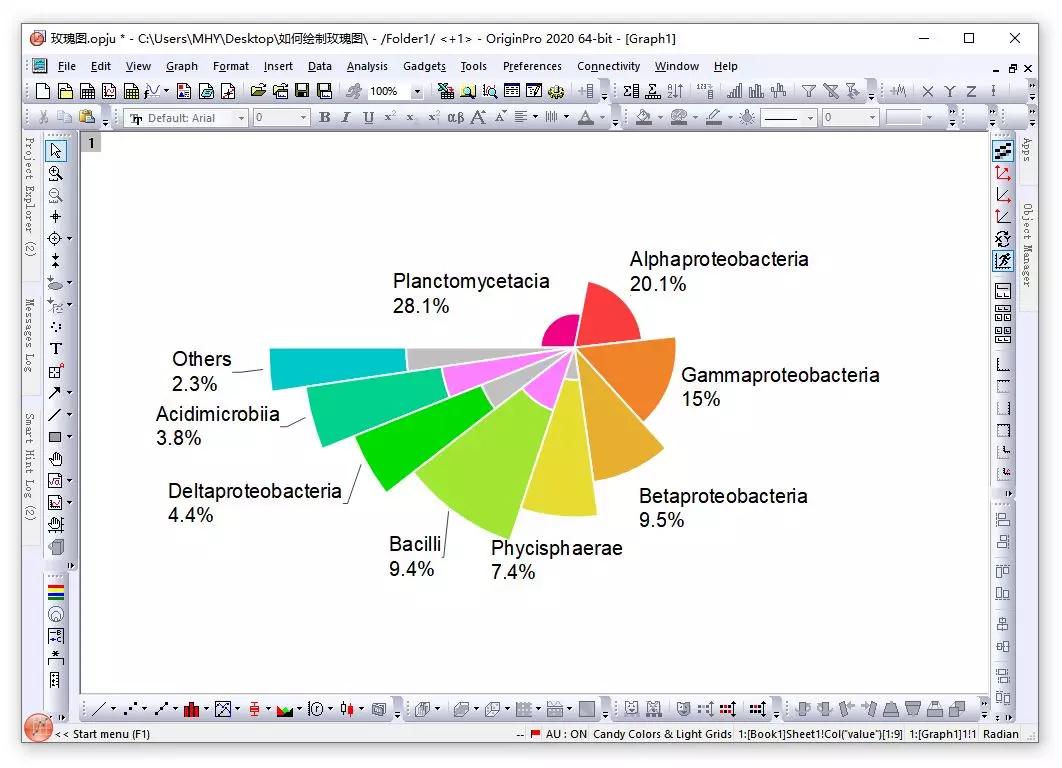1062x768 pixels.
Task: Click the Scatter plot icon bottom toolbar
Action: tap(130, 709)
